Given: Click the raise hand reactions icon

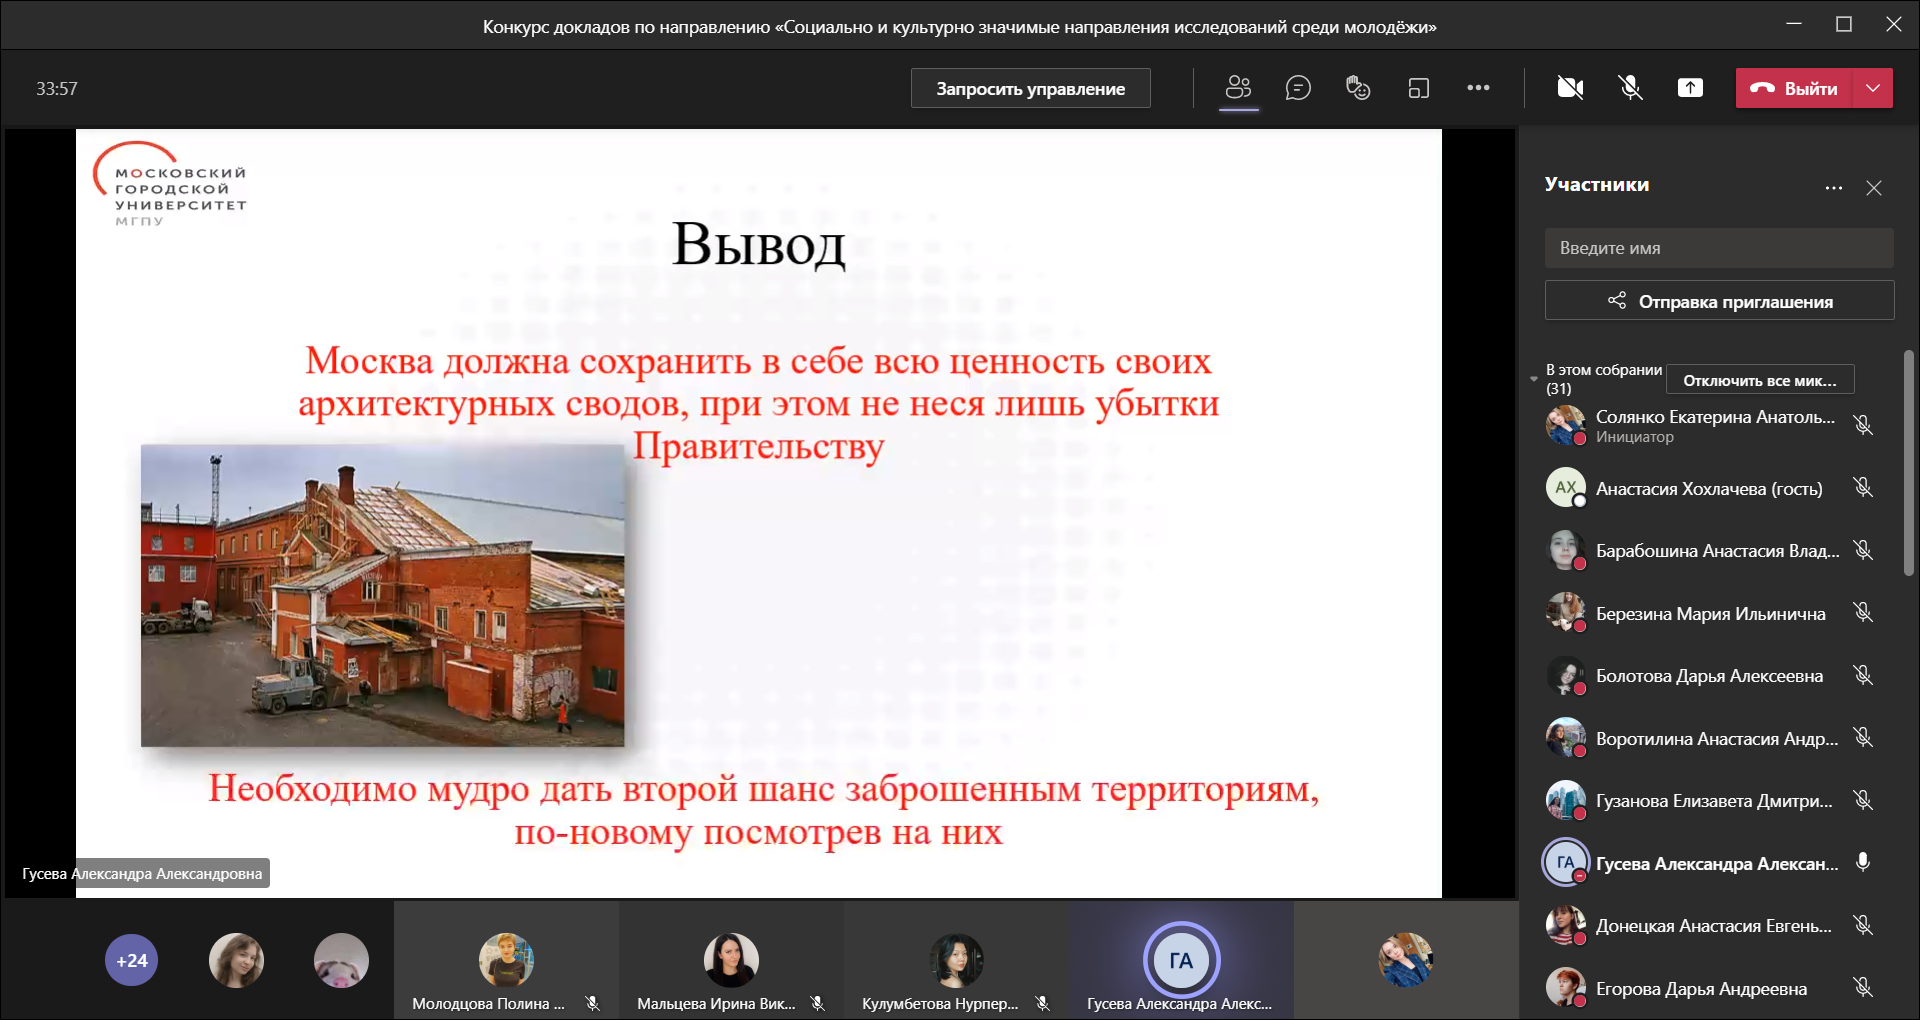Looking at the screenshot, I should tap(1358, 88).
